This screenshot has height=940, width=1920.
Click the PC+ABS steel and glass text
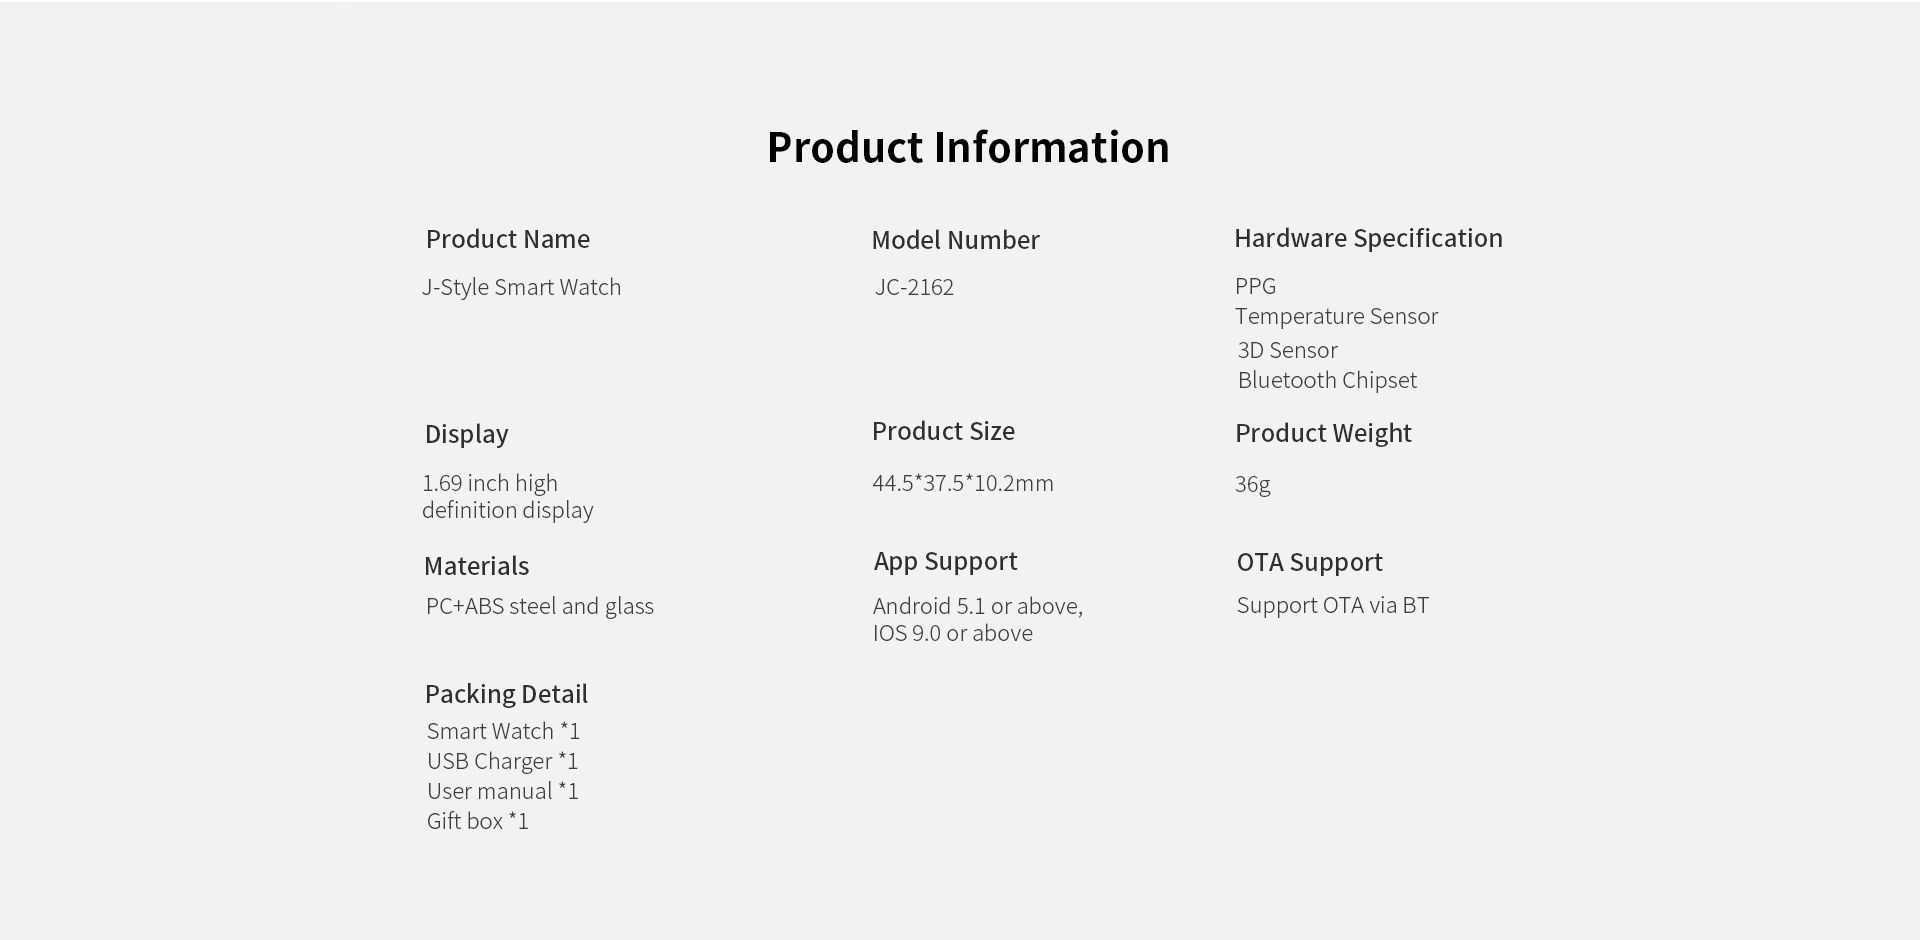tap(540, 606)
